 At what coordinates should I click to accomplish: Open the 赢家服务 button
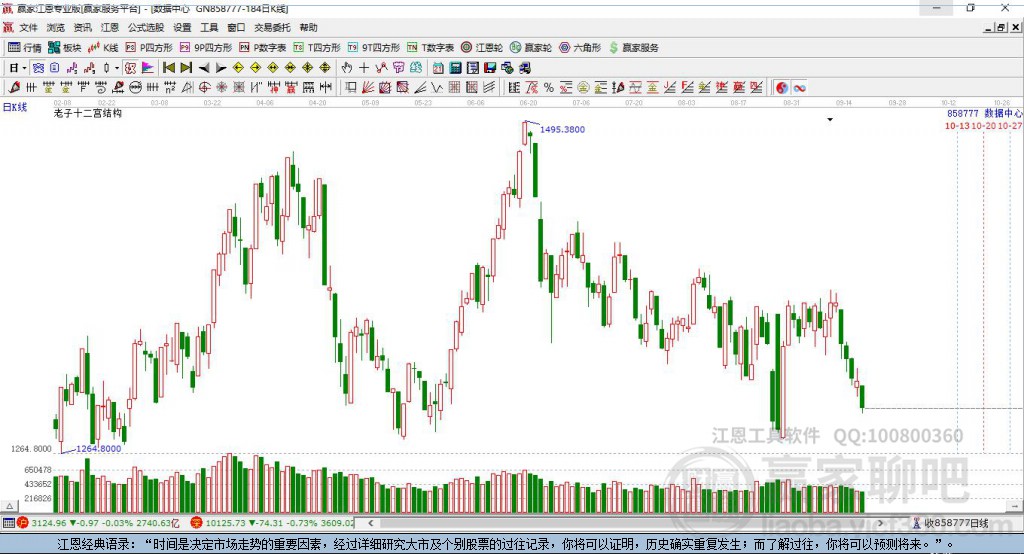633,48
